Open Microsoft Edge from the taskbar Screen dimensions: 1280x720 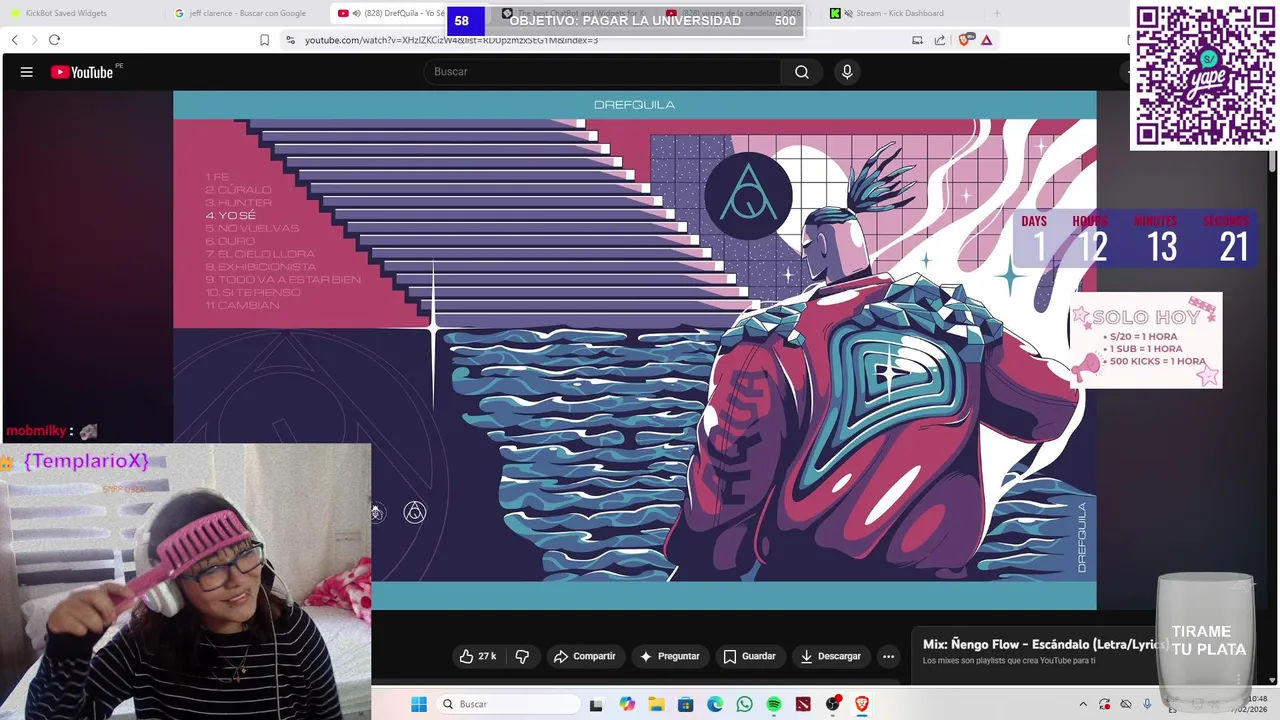[715, 704]
